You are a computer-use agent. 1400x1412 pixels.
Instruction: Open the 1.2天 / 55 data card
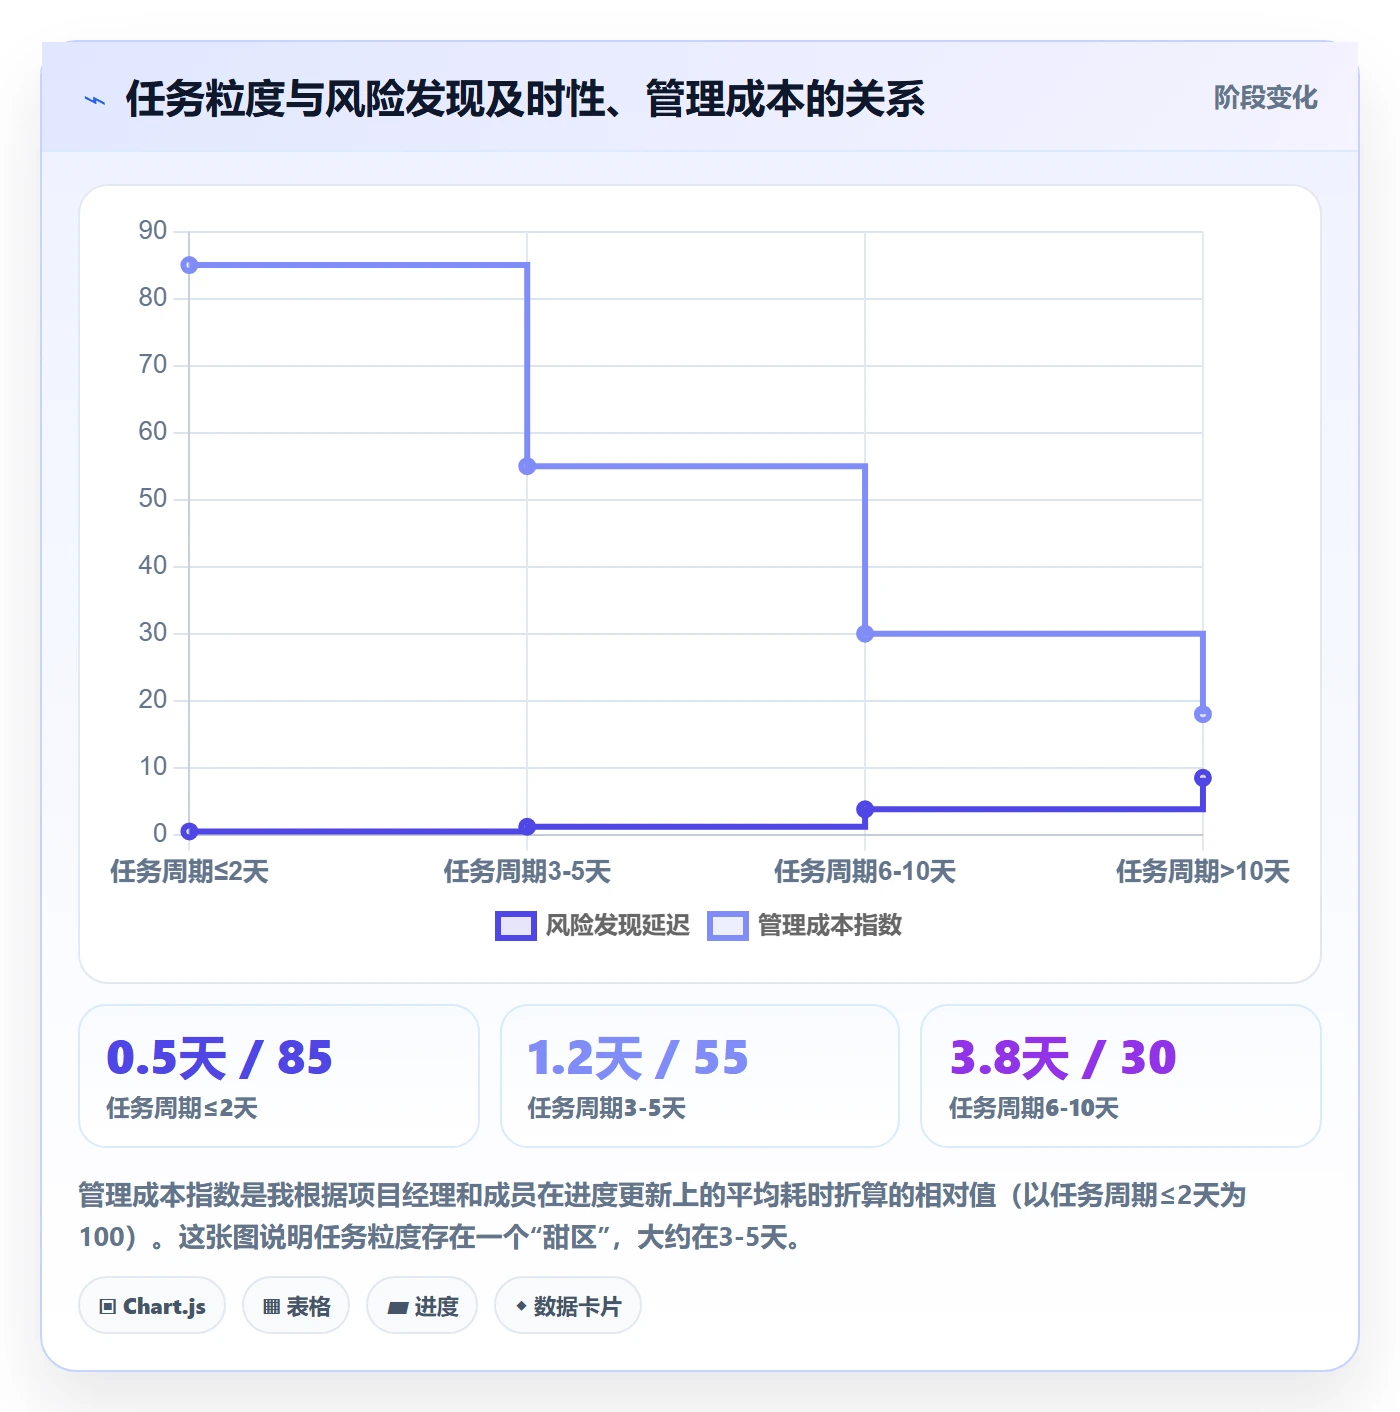pyautogui.click(x=700, y=1076)
